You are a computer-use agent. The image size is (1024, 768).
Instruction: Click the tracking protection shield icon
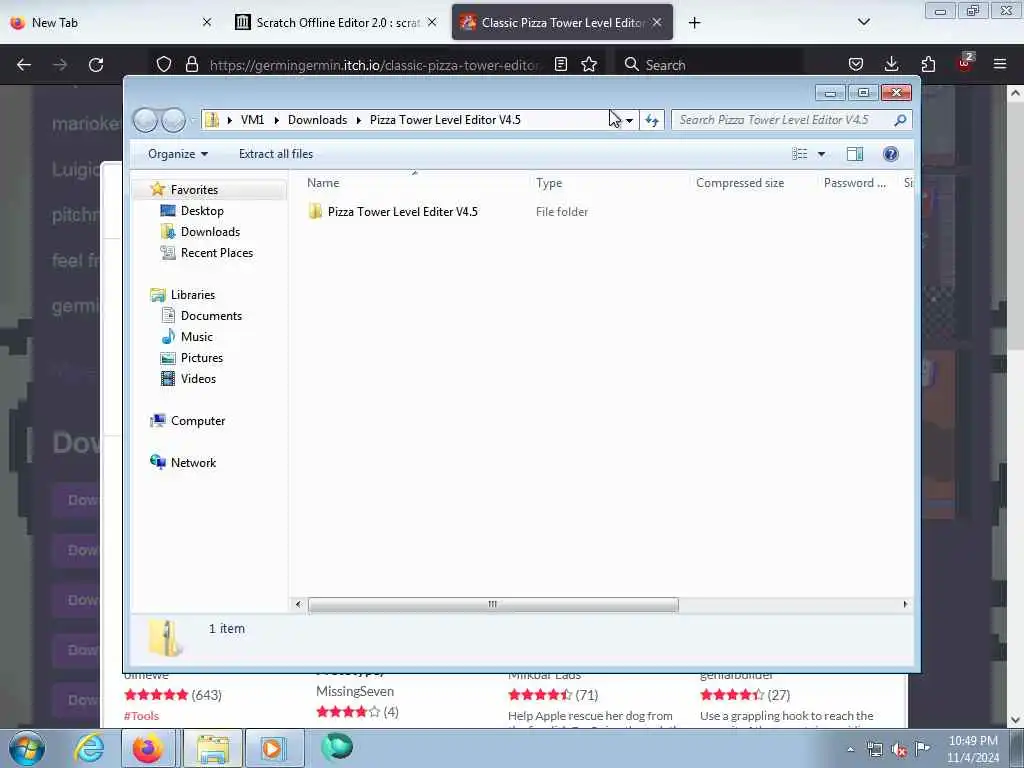coord(164,65)
